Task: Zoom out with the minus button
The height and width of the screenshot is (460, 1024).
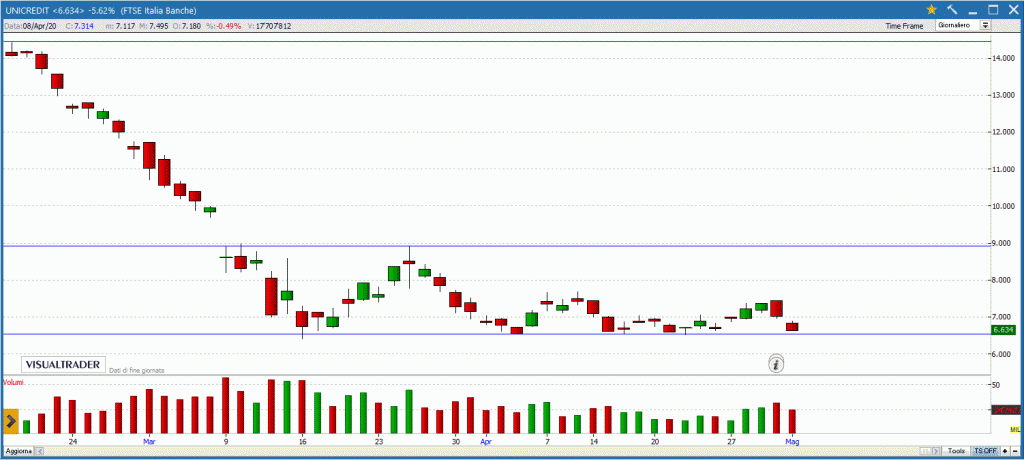Action: click(x=1015, y=452)
